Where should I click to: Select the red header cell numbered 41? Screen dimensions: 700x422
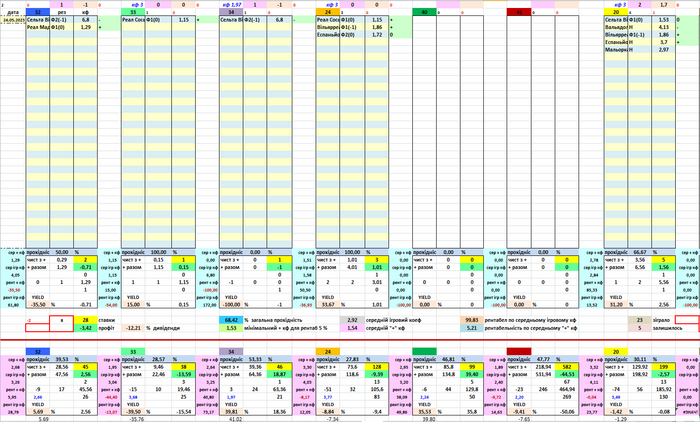pyautogui.click(x=519, y=13)
